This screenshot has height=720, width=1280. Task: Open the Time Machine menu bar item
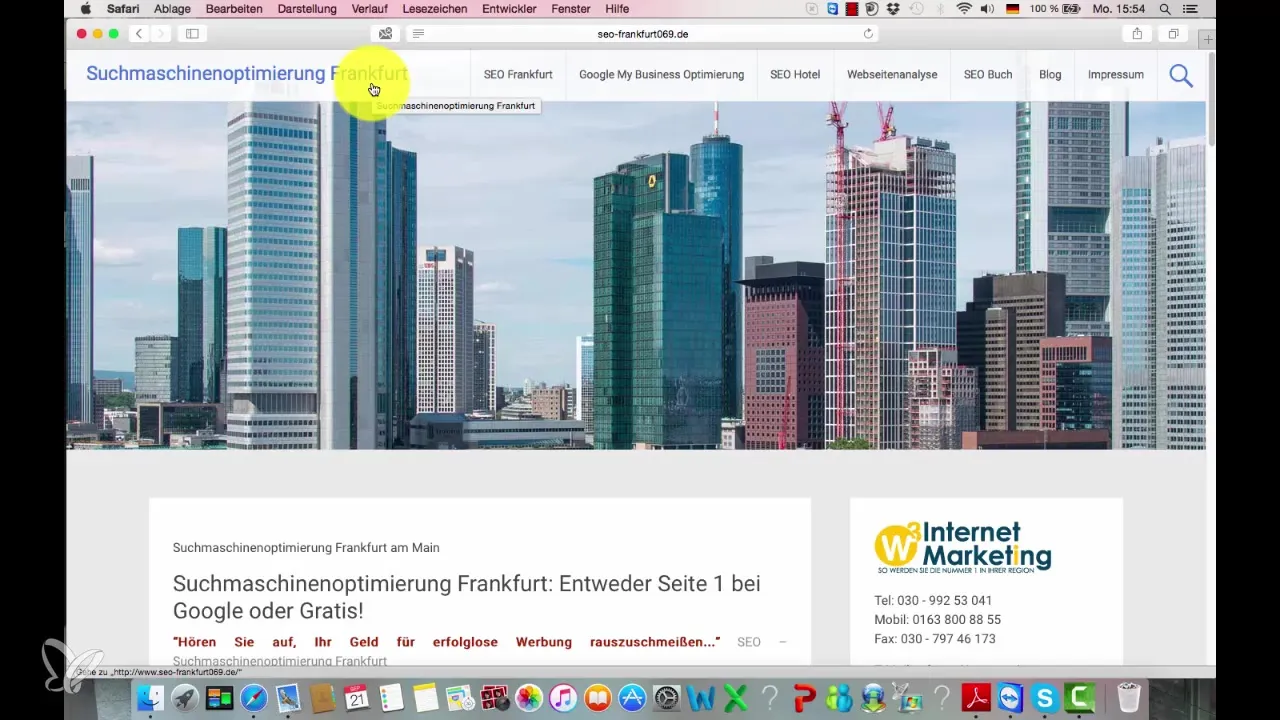tap(916, 9)
